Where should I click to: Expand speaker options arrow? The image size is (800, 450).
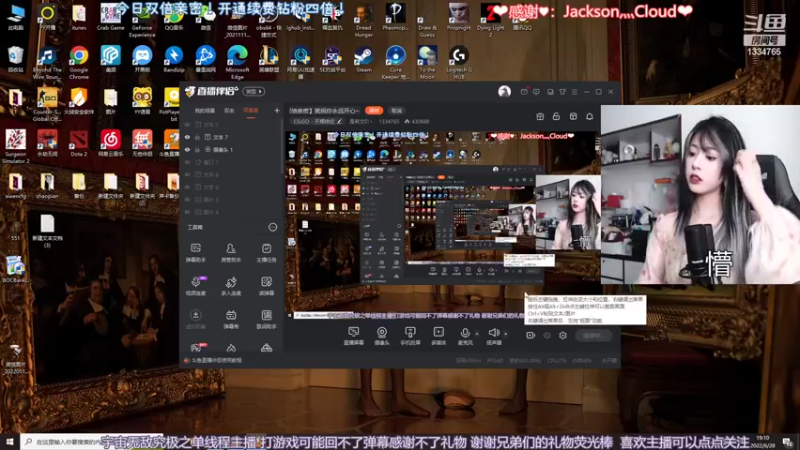[x=506, y=334]
